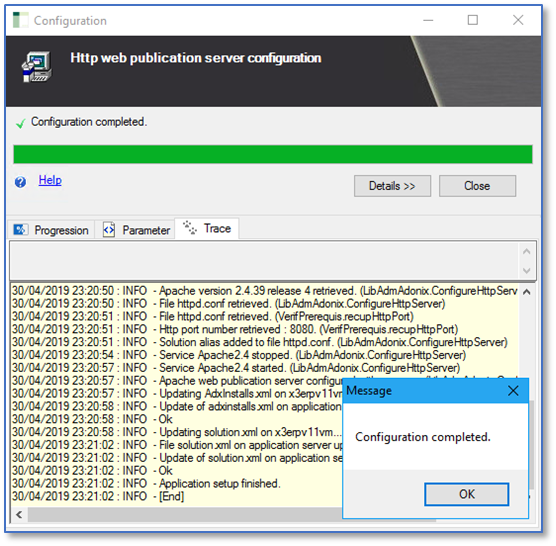The height and width of the screenshot is (546, 556).
Task: Click upper text box scroll down arrow
Action: pos(527,271)
